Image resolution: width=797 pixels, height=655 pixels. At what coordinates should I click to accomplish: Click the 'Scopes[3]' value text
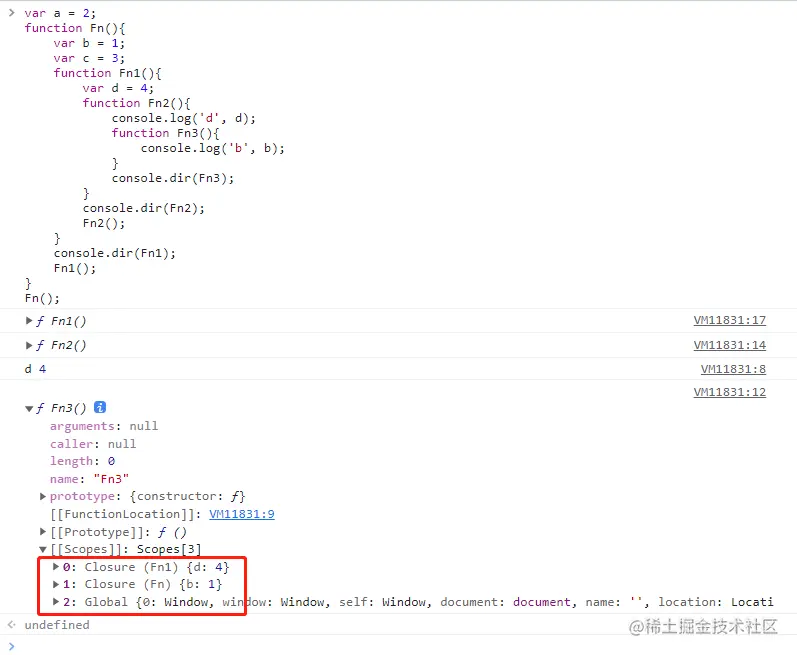[x=169, y=549]
